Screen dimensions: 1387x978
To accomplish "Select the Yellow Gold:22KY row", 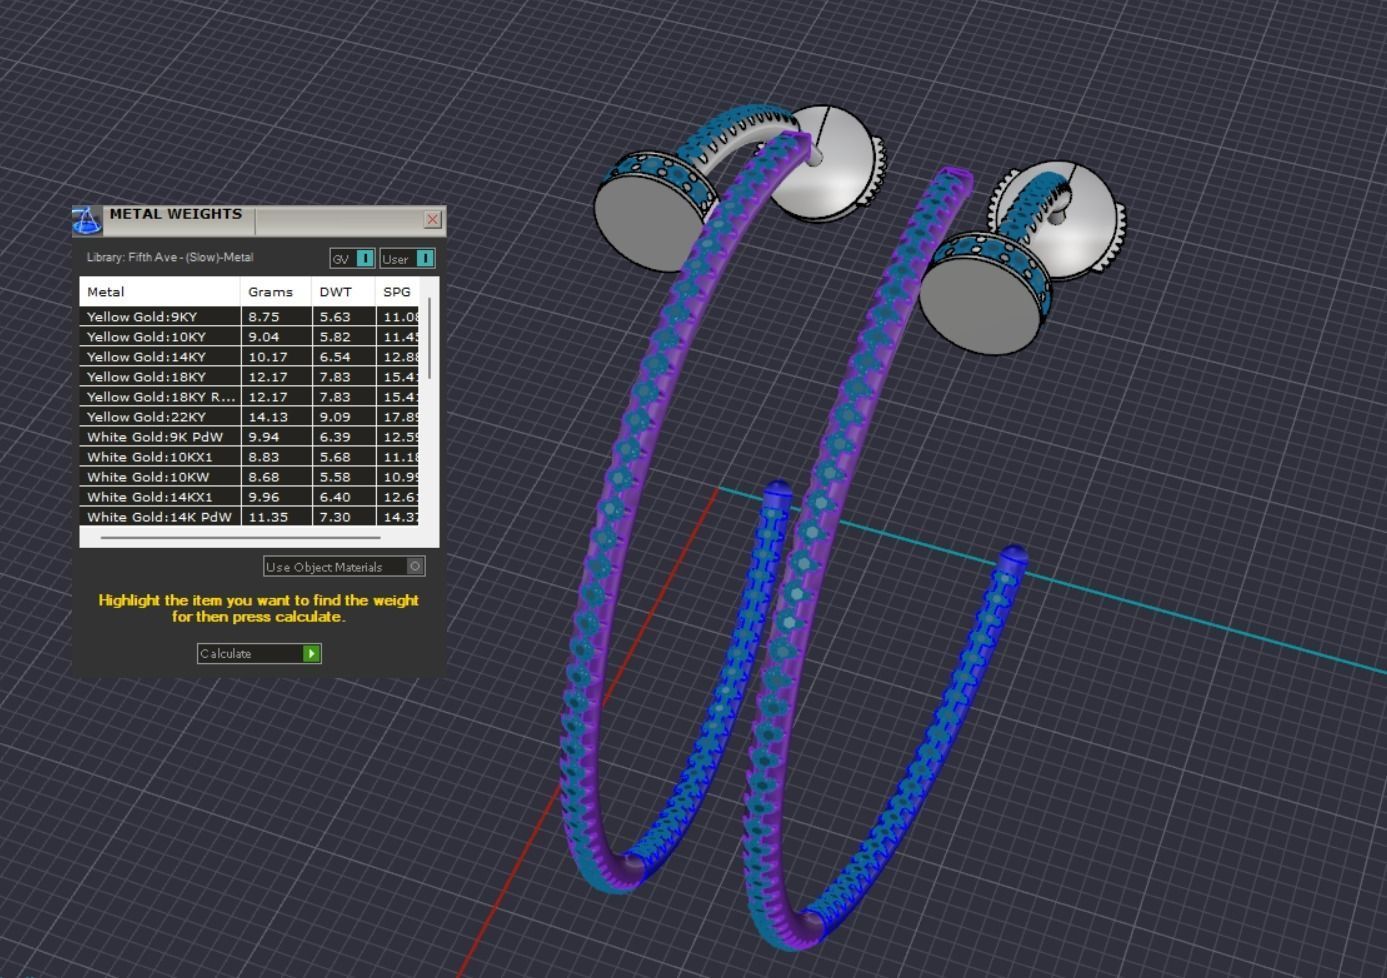I will [250, 416].
